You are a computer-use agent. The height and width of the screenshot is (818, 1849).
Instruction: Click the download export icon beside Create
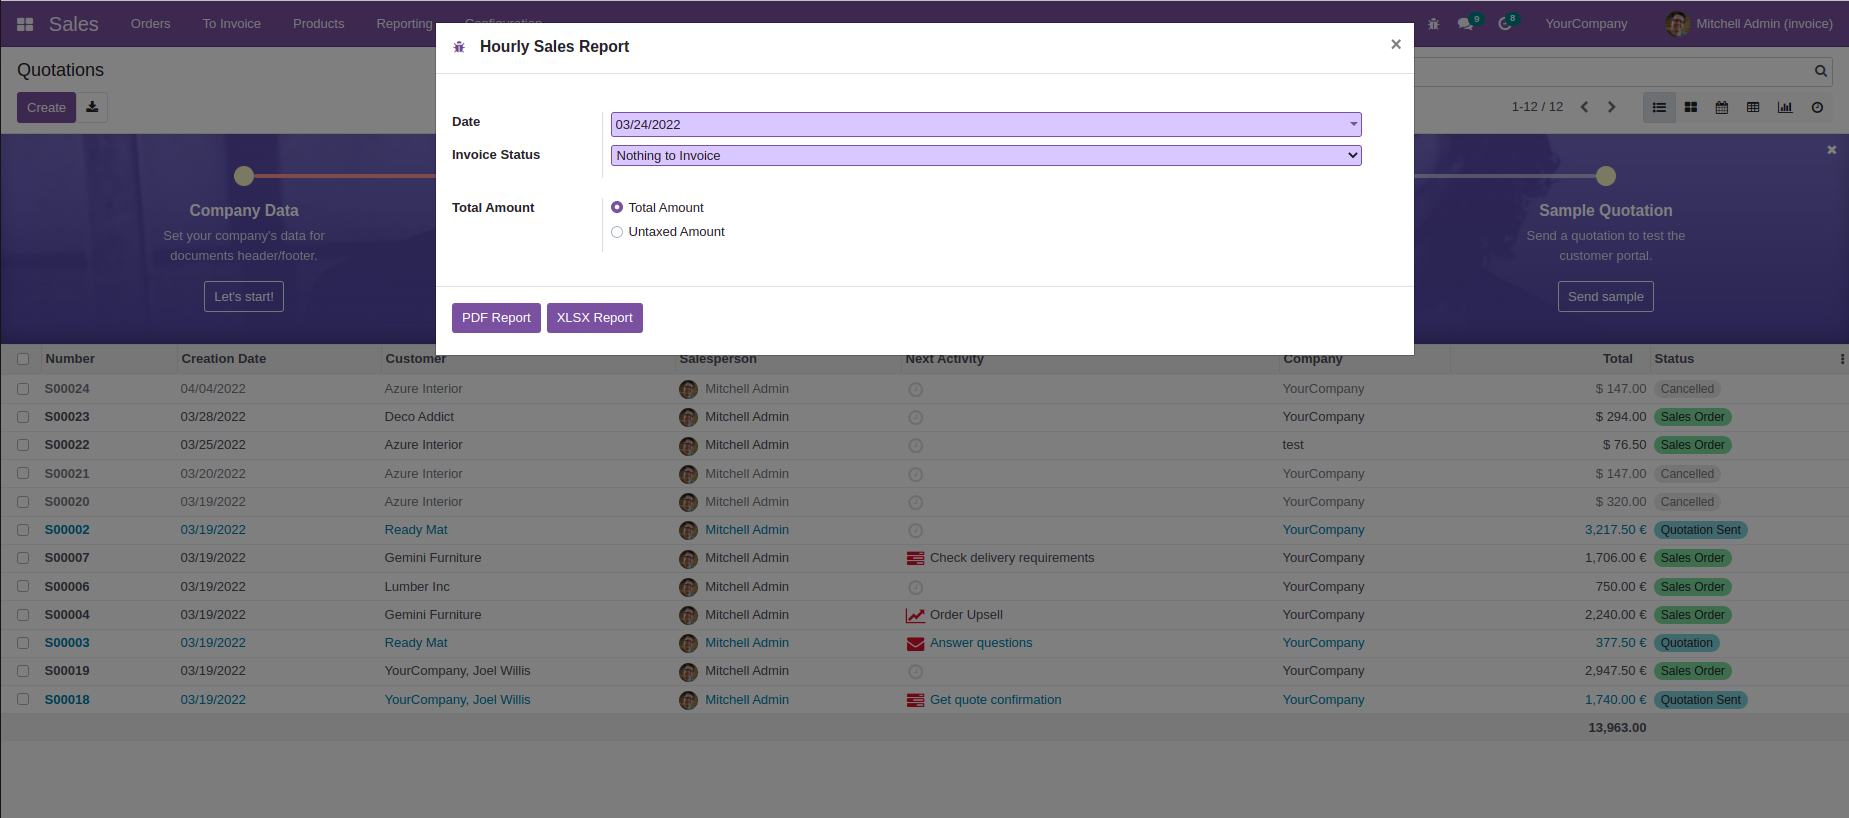click(x=92, y=107)
